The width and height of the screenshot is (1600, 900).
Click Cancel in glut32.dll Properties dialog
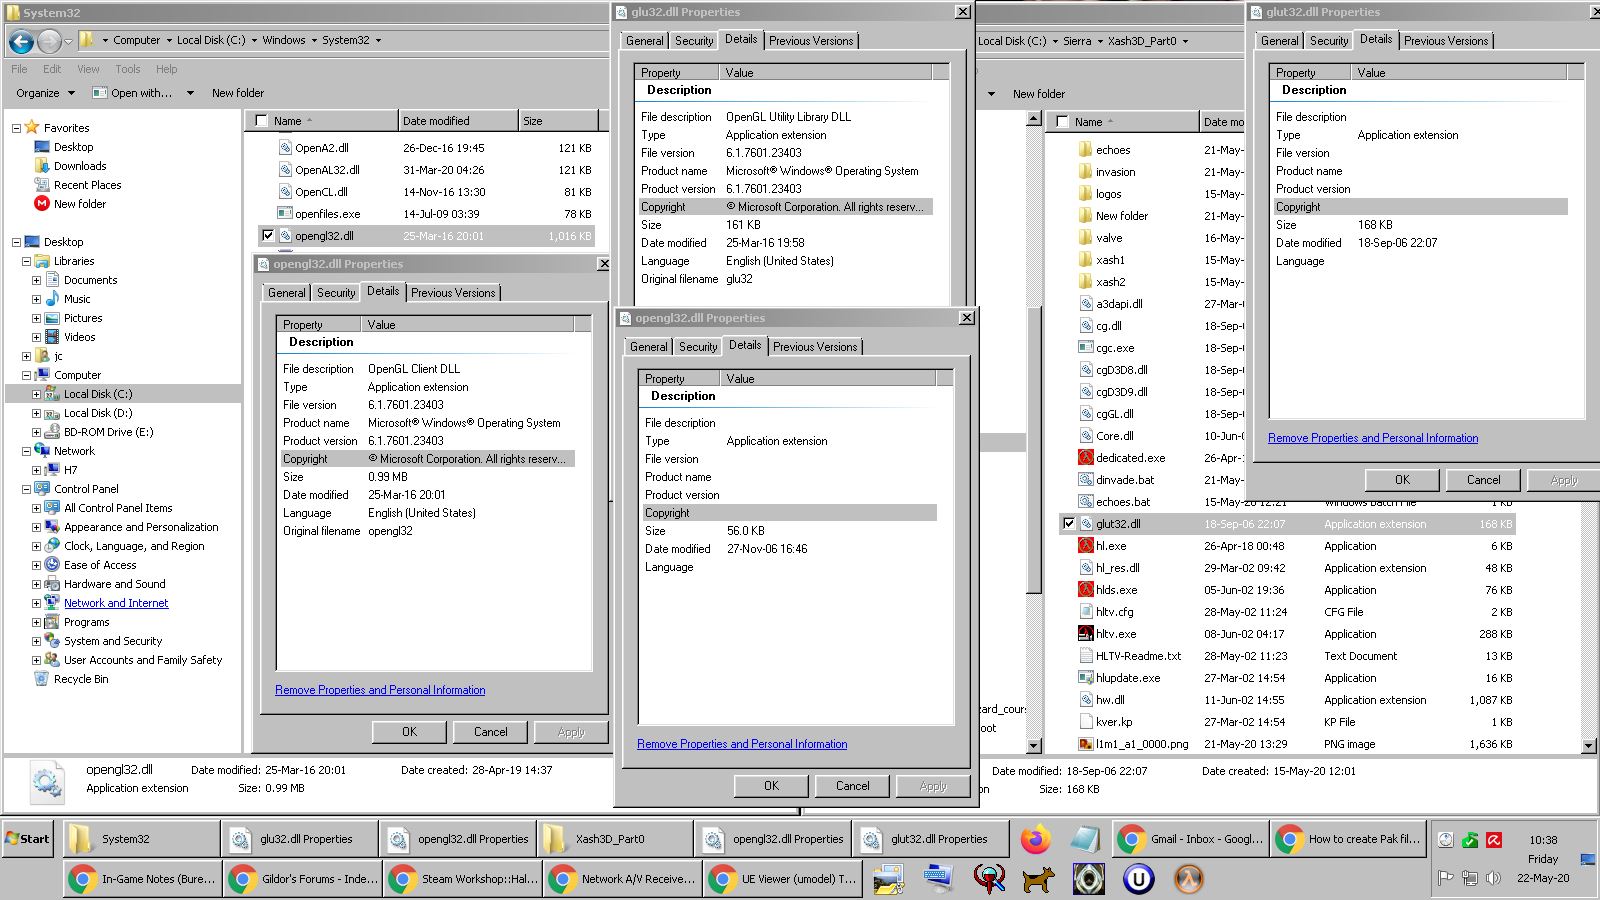pyautogui.click(x=1483, y=480)
